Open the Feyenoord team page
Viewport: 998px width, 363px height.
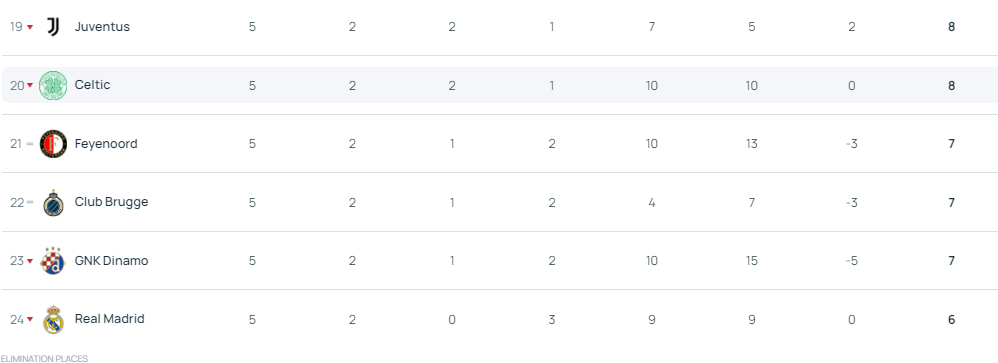106,143
